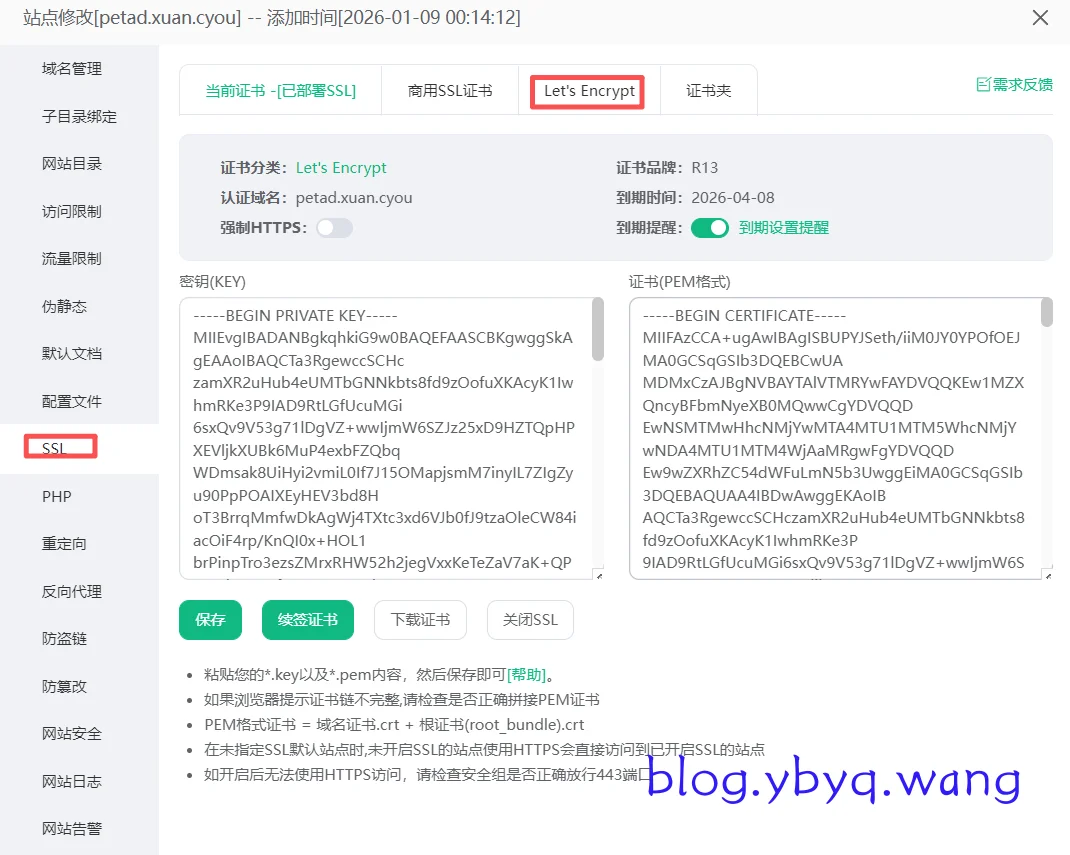Screen dimensions: 1070x855
Task: Open the Let's Encrypt tab
Action: (589, 91)
